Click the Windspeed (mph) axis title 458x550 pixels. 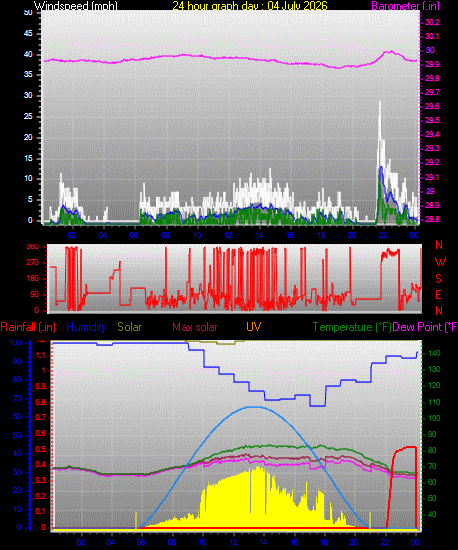click(75, 6)
